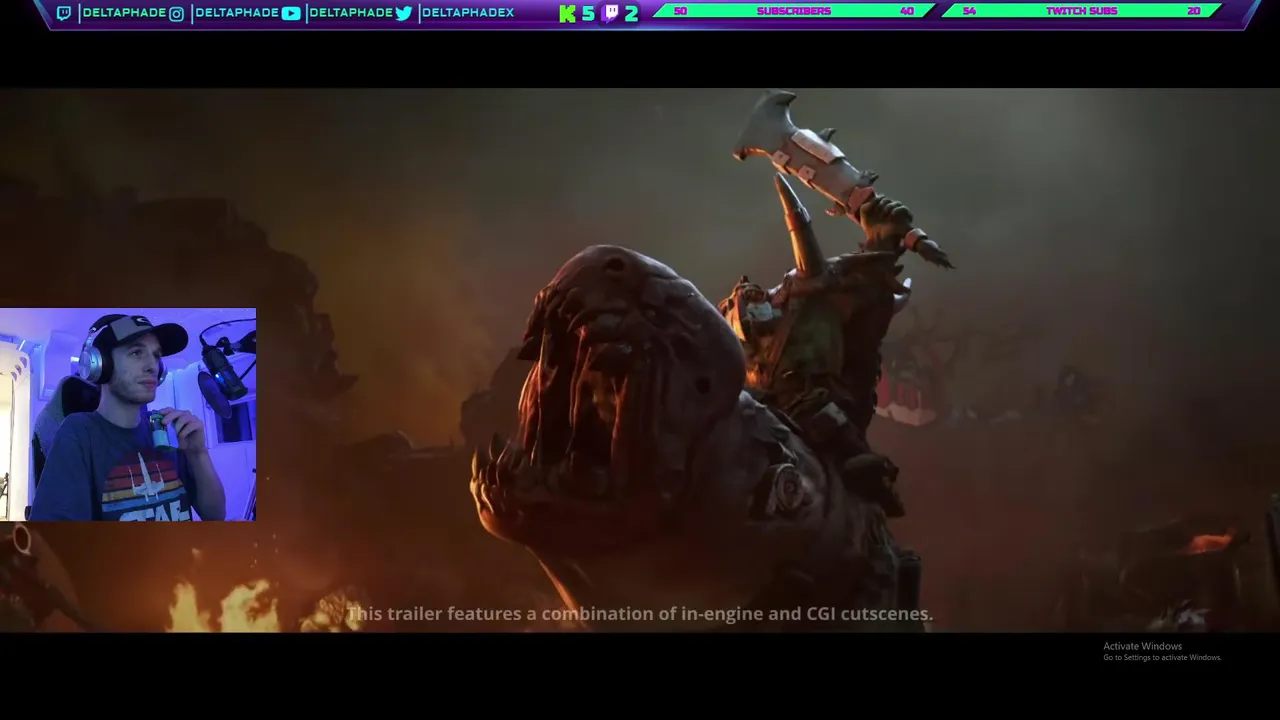Click the YouTube icon in the overlay bar

(291, 13)
